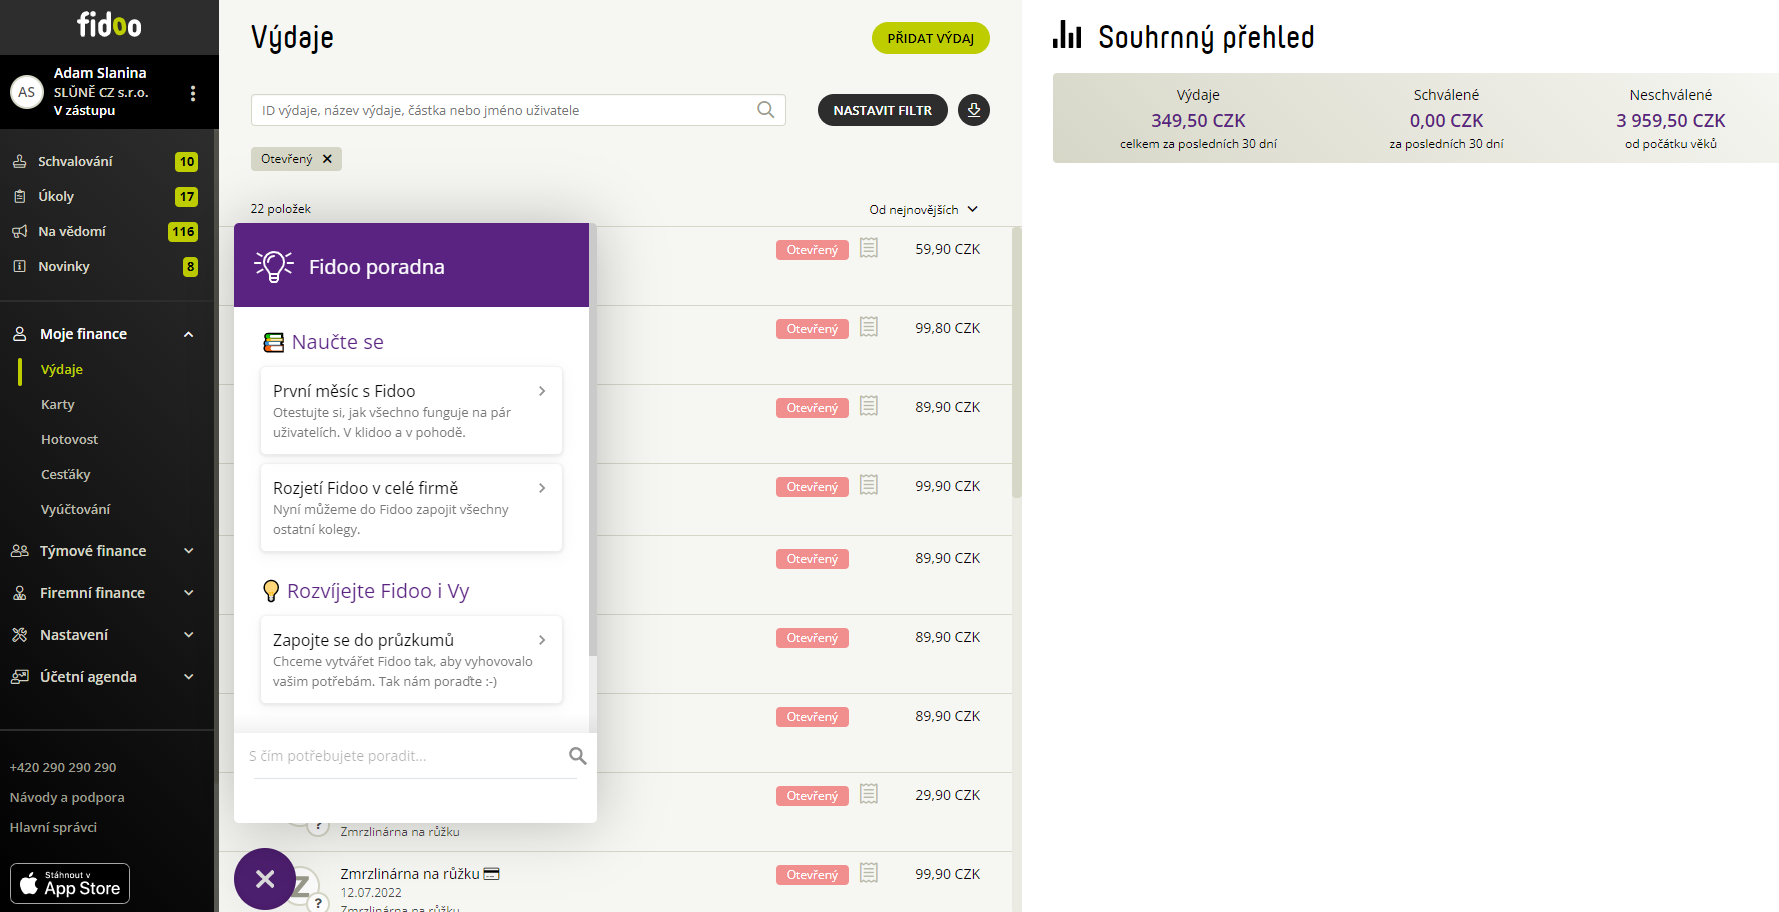Click the 116 badge next to Na vědomí

pyautogui.click(x=183, y=231)
